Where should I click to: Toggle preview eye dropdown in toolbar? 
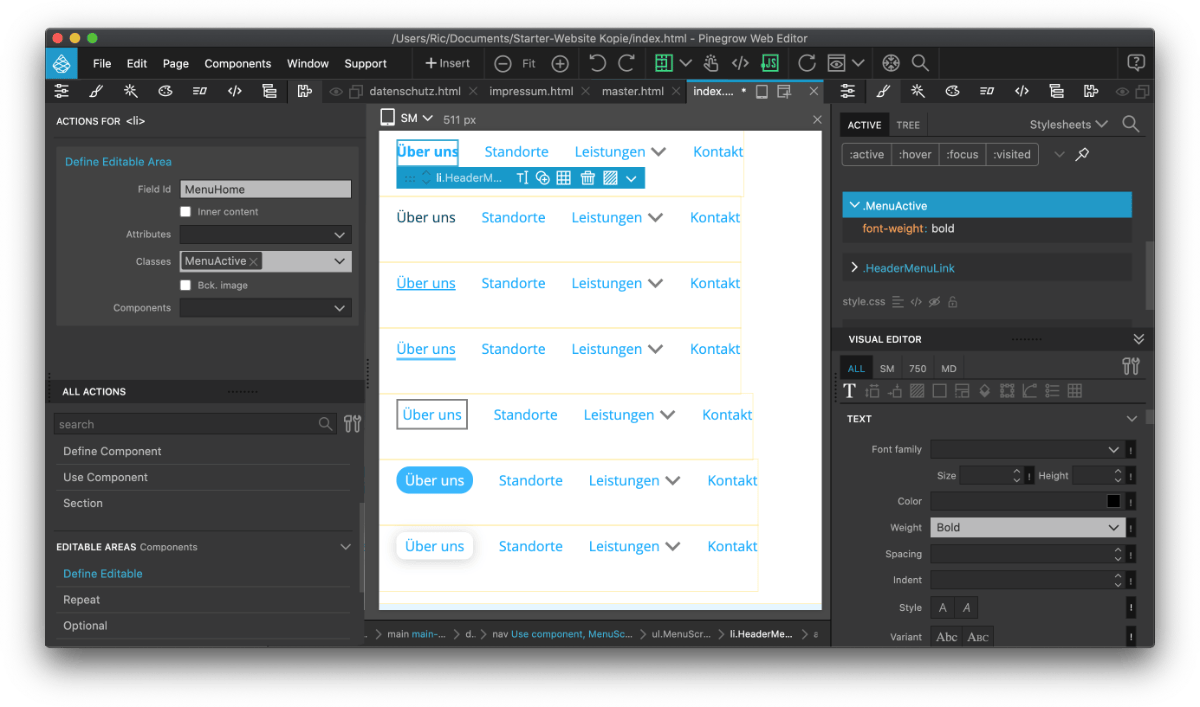coord(845,63)
